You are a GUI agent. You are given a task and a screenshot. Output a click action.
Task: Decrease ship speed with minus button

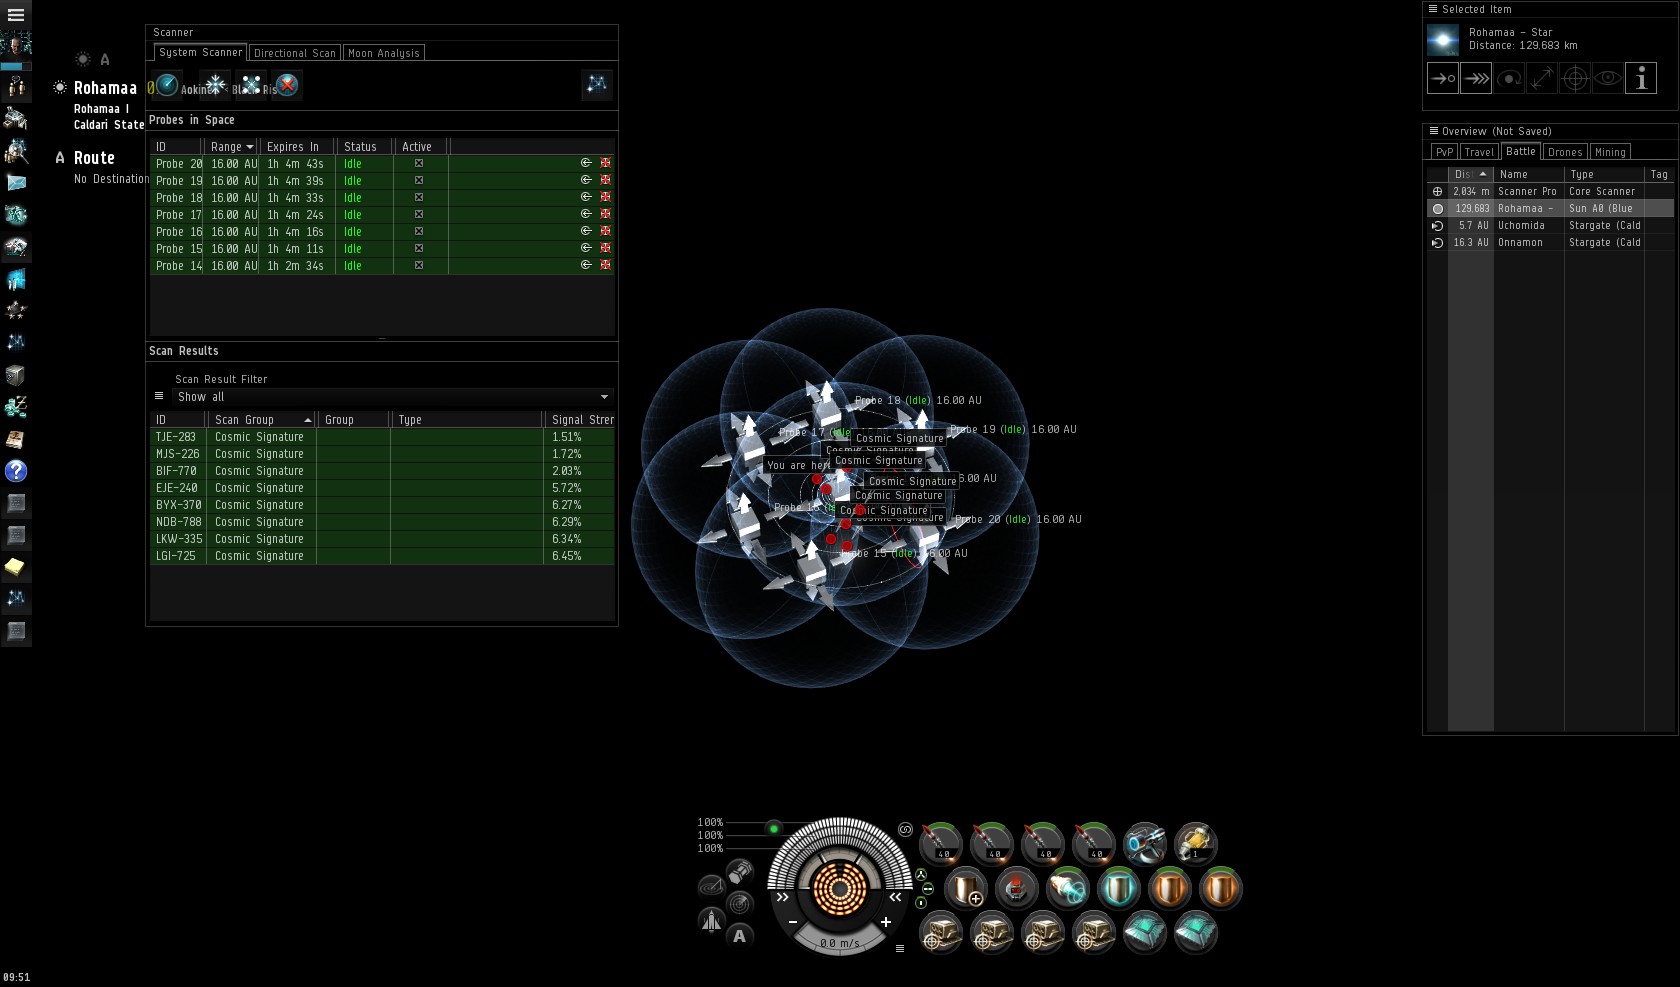793,922
